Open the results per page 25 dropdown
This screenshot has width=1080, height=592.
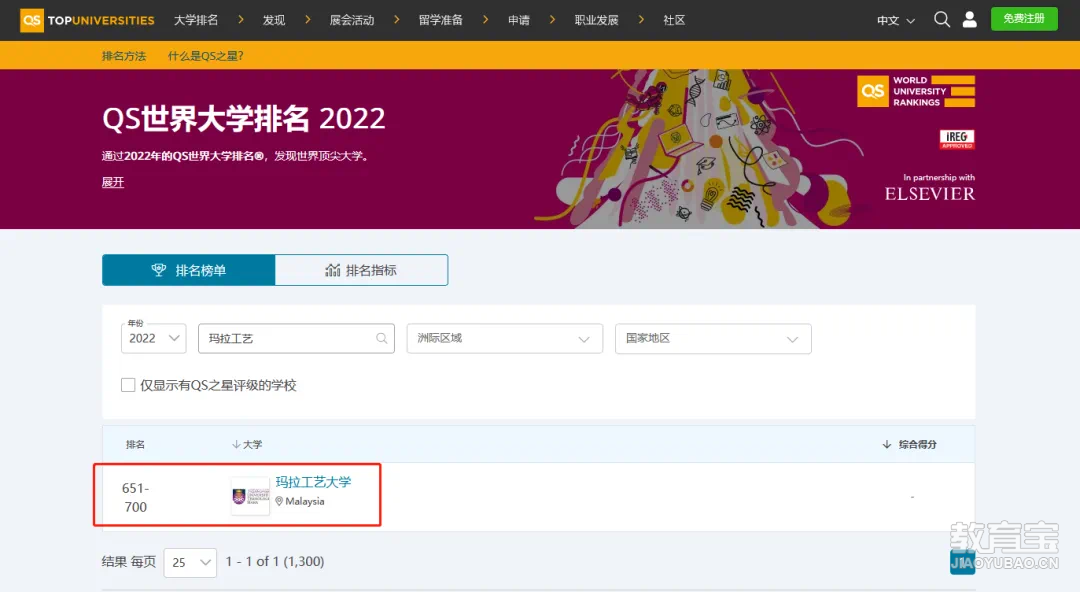[x=190, y=562]
